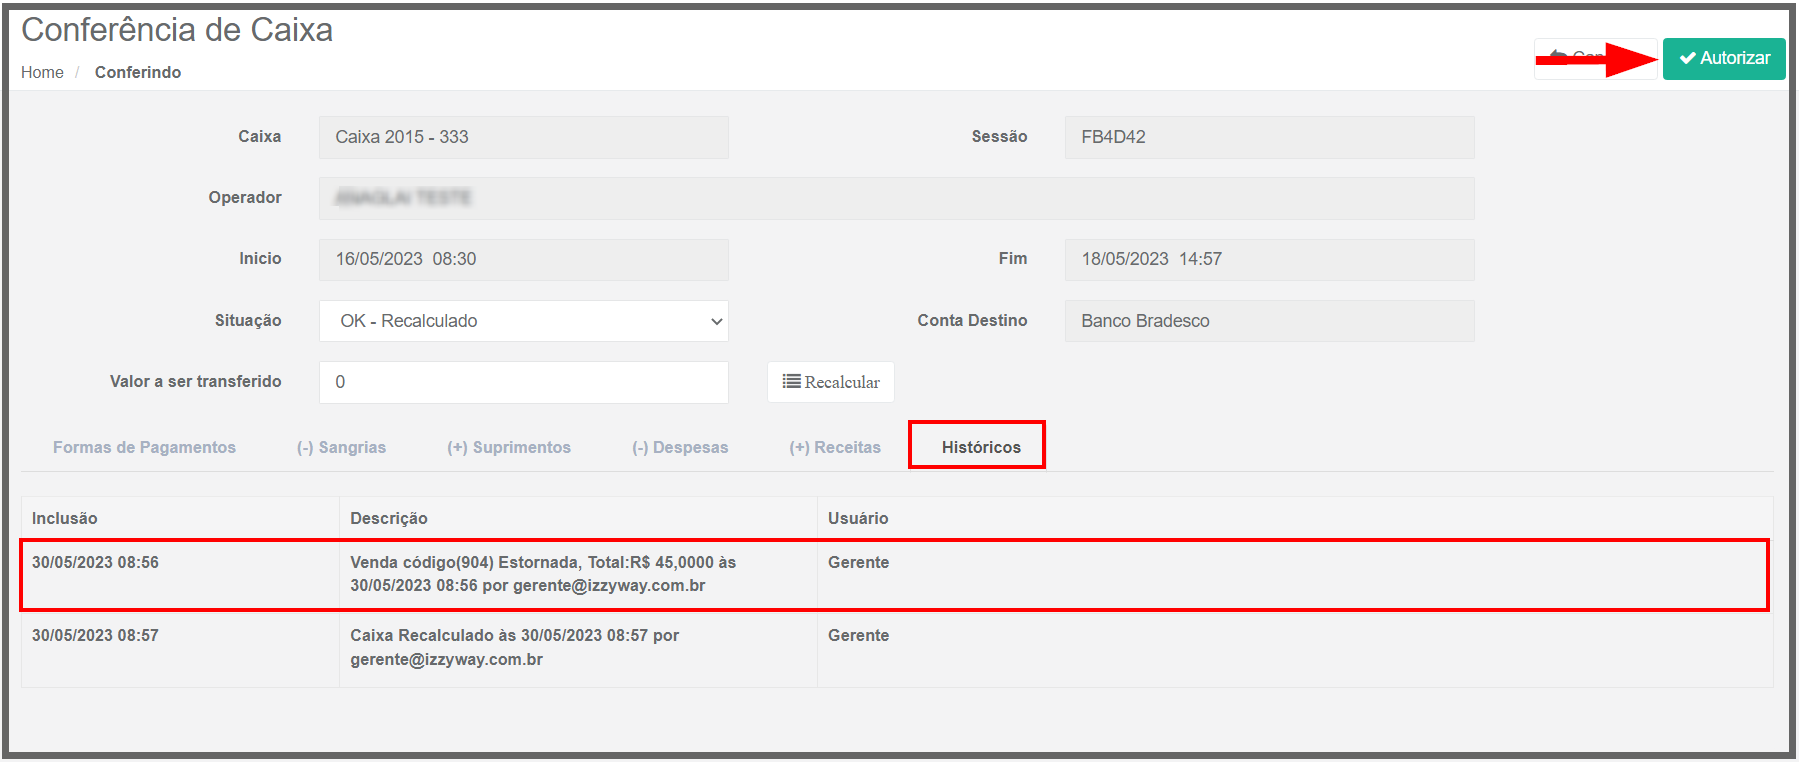View the (+) Receitas tab
Image resolution: width=1799 pixels, height=762 pixels.
[x=835, y=447]
